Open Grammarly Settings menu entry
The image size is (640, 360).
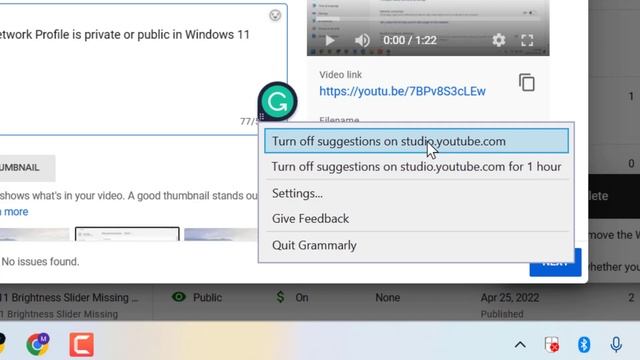[416, 193]
